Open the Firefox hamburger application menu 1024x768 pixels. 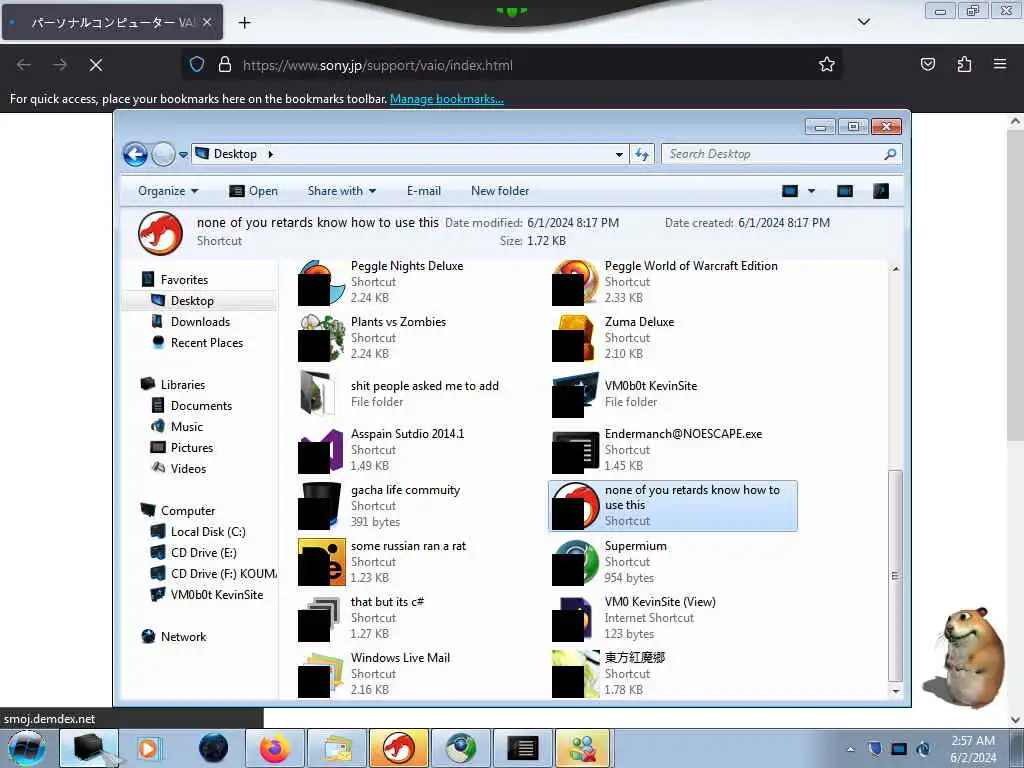click(x=1000, y=64)
